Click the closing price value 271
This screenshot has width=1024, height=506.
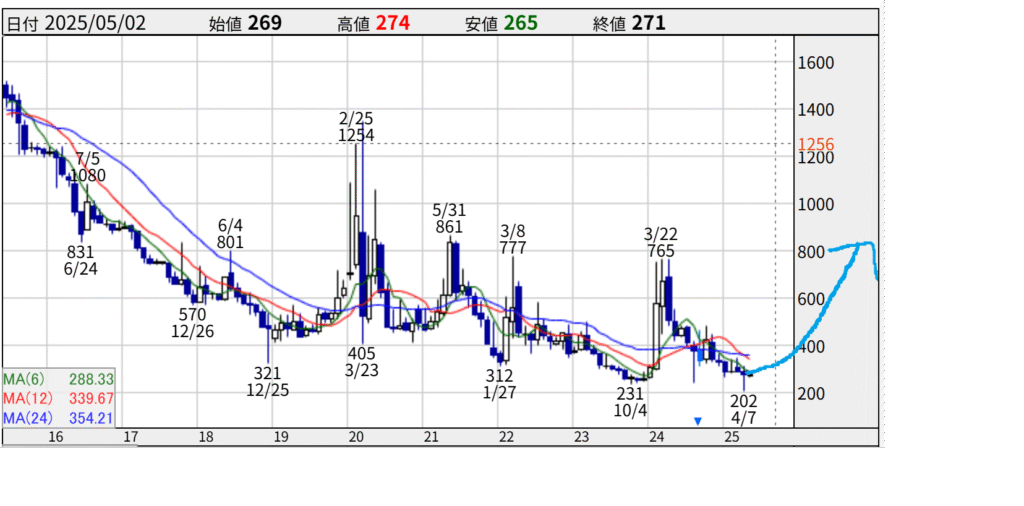648,24
